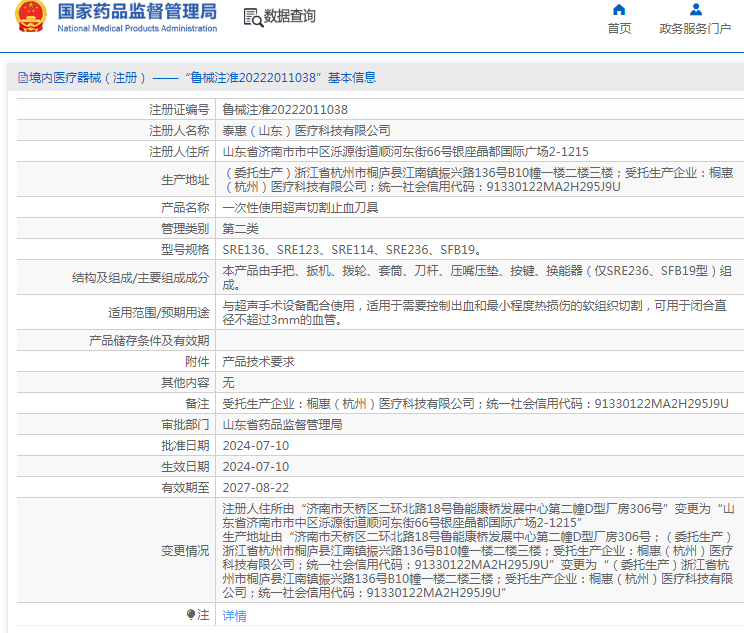Click the 备注 remark value
This screenshot has height=633, width=744.
[x=475, y=403]
